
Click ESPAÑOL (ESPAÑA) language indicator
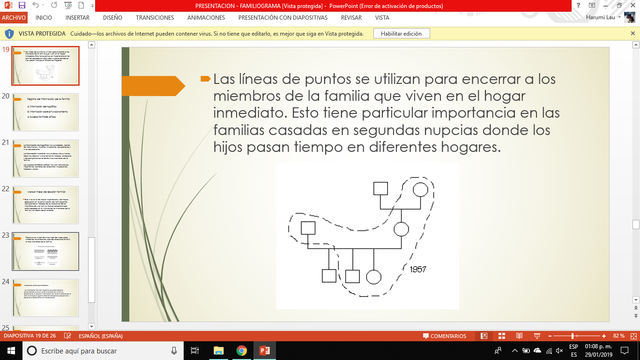pyautogui.click(x=100, y=336)
